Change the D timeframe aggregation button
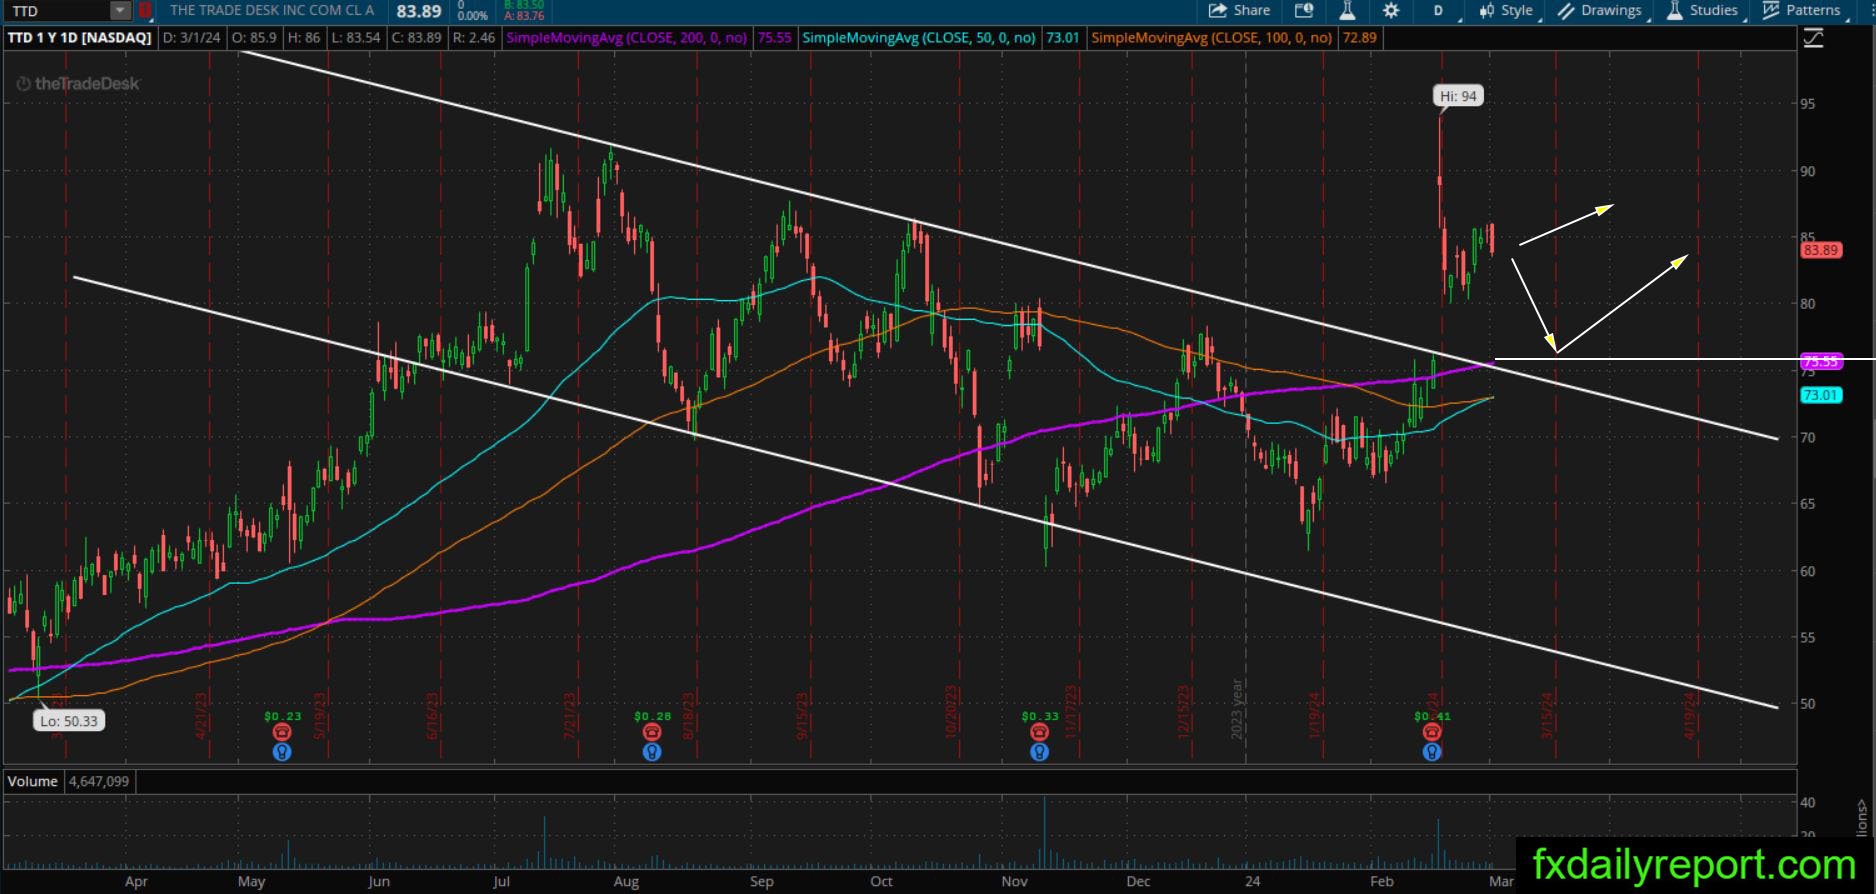Screen dimensions: 1876x894 click(x=1438, y=10)
